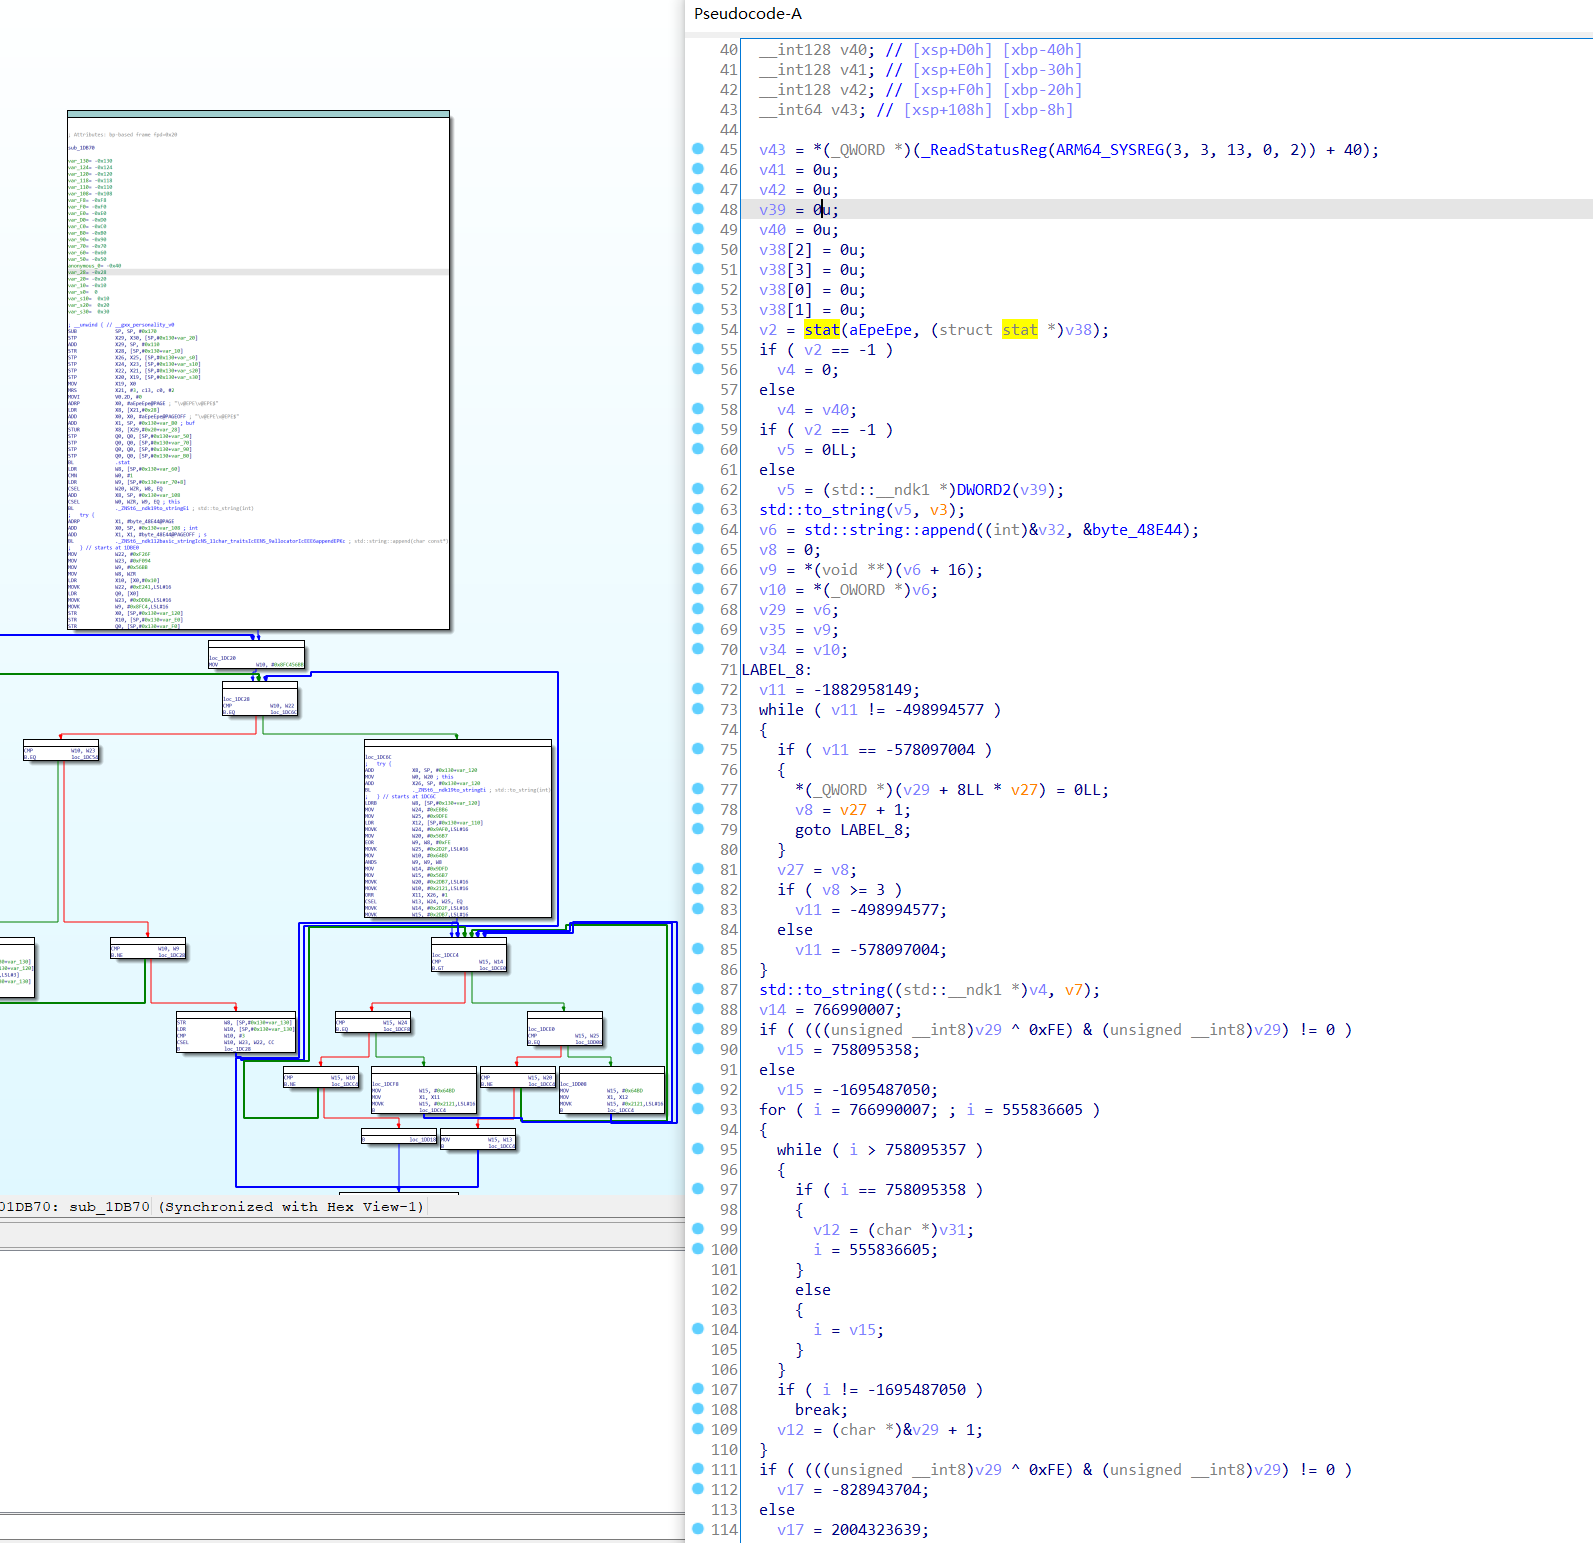1593x1543 pixels.
Task: Select graph node 'CMP W10, W9'
Action: 148,949
